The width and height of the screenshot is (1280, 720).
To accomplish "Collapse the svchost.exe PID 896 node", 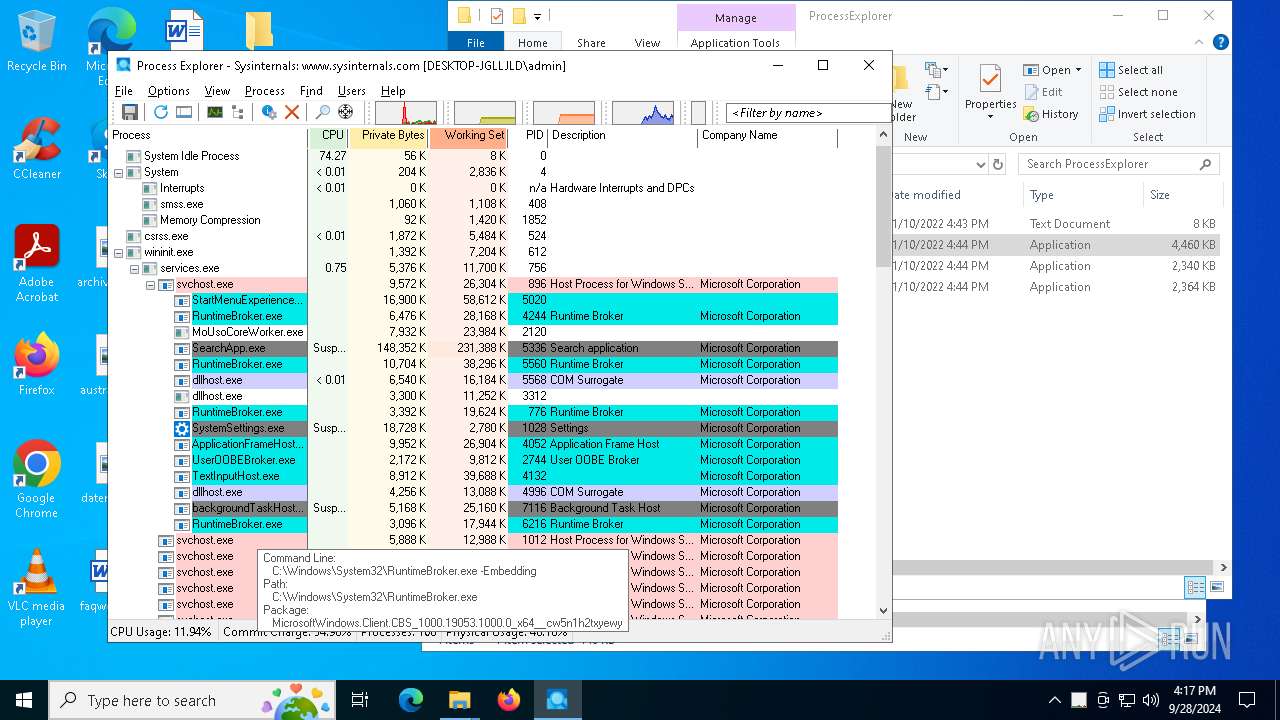I will point(151,284).
